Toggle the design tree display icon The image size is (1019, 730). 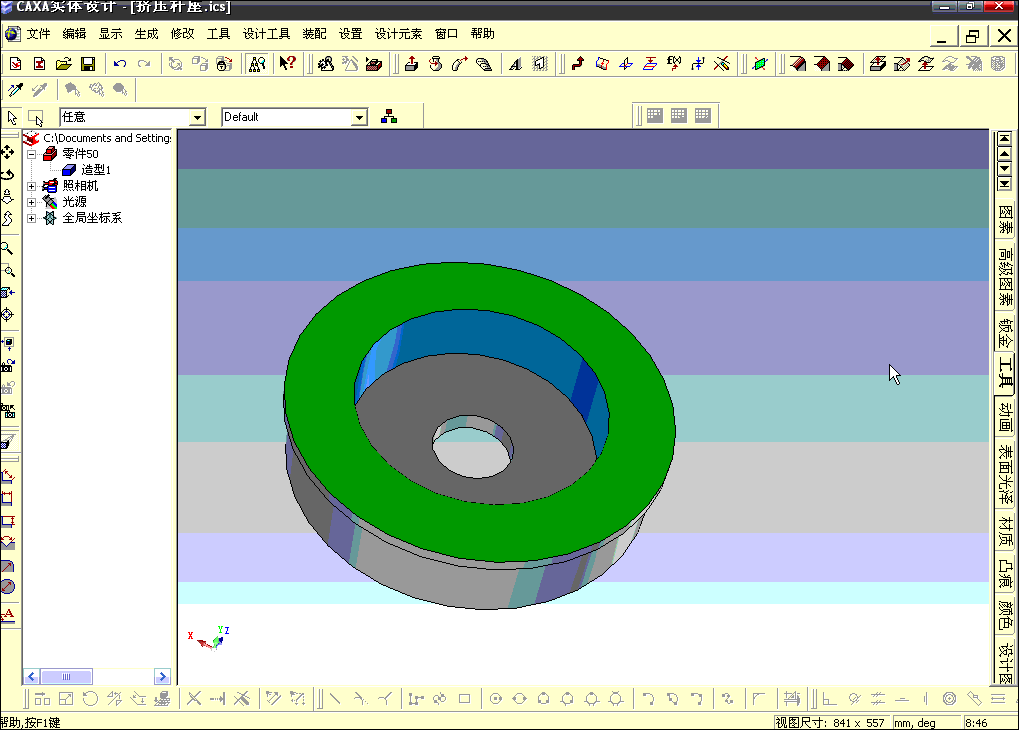[257, 64]
